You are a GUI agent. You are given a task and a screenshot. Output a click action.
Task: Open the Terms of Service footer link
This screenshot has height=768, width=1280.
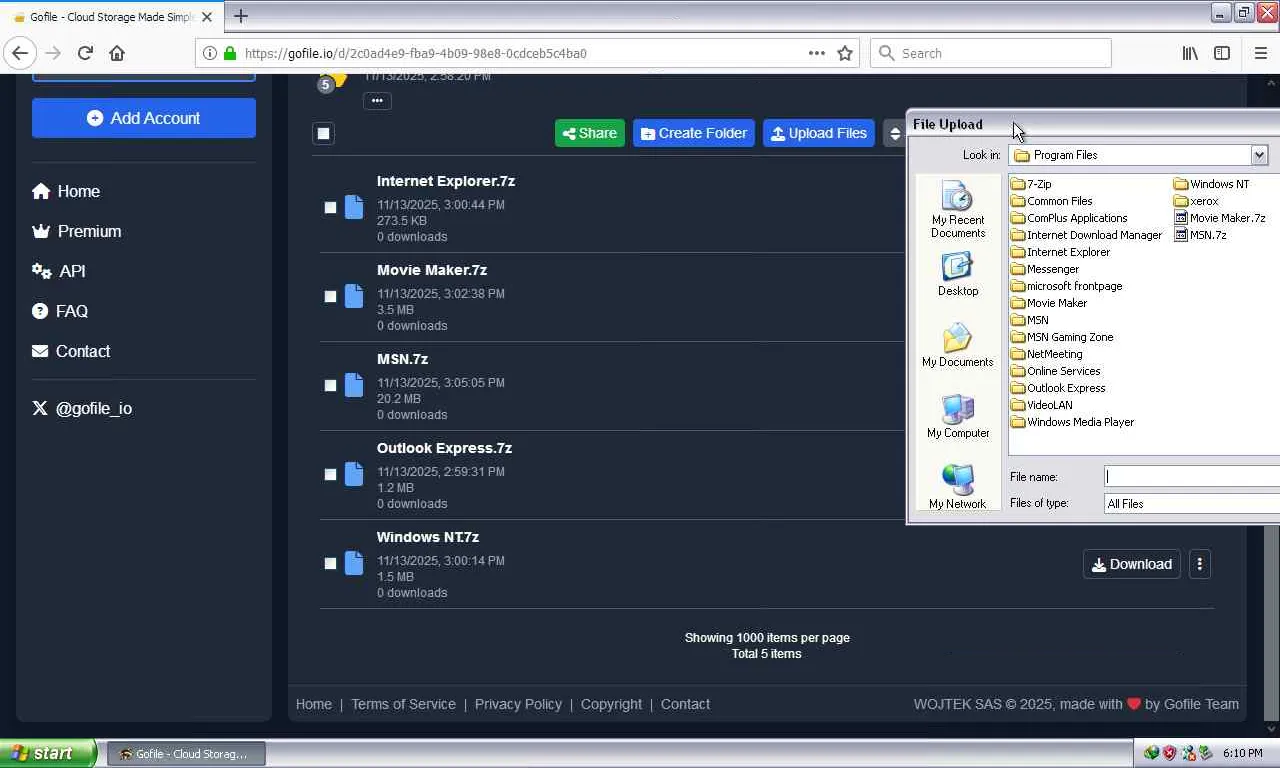[x=403, y=704]
